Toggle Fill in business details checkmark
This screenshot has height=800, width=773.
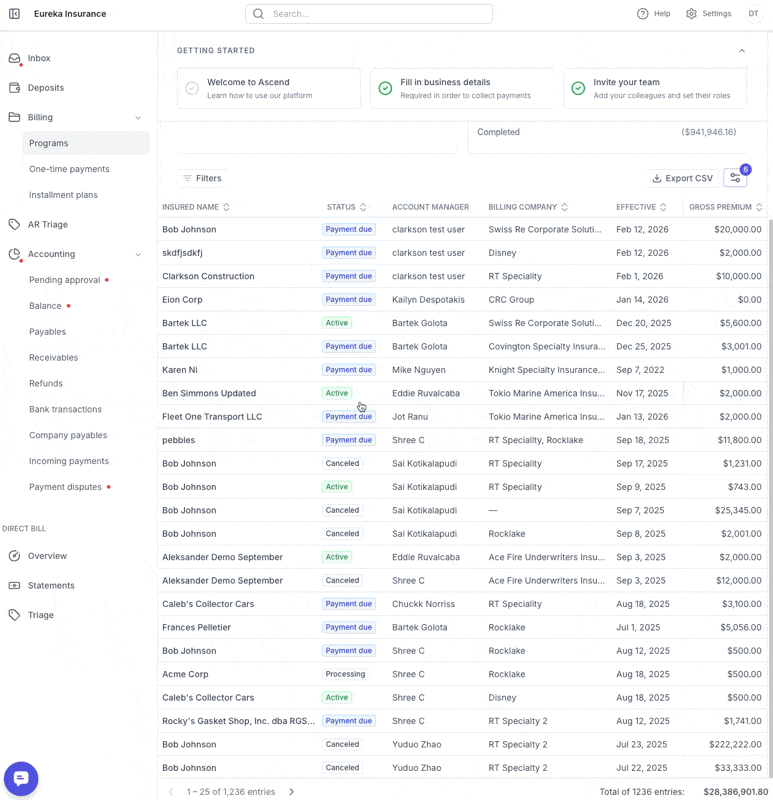tap(385, 88)
